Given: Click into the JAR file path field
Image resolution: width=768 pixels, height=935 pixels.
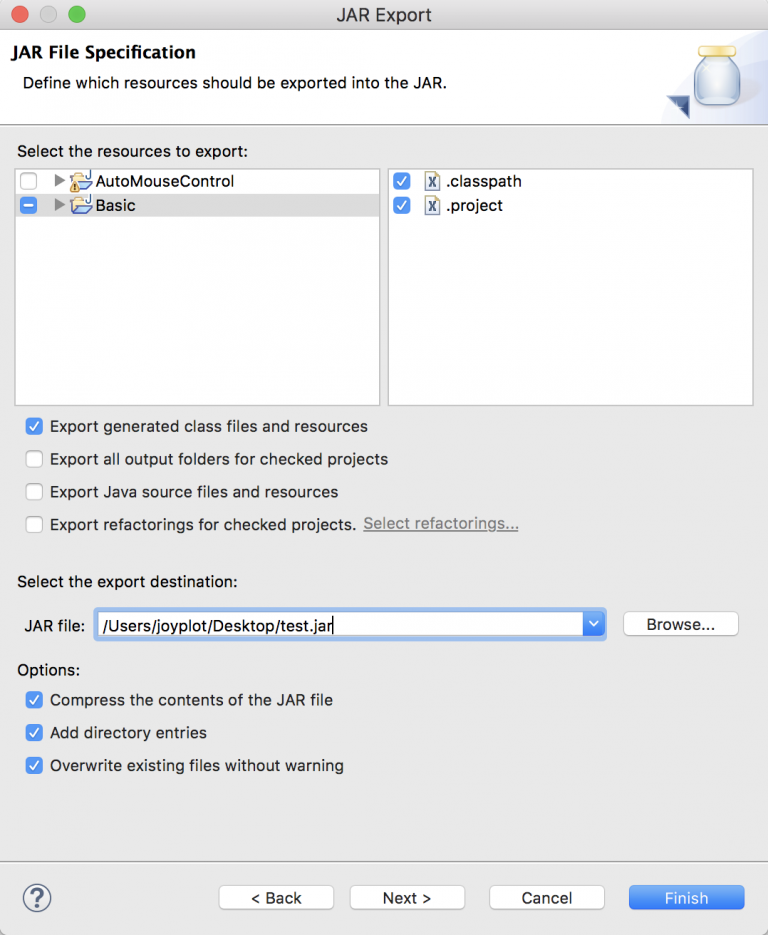Looking at the screenshot, I should pyautogui.click(x=340, y=625).
